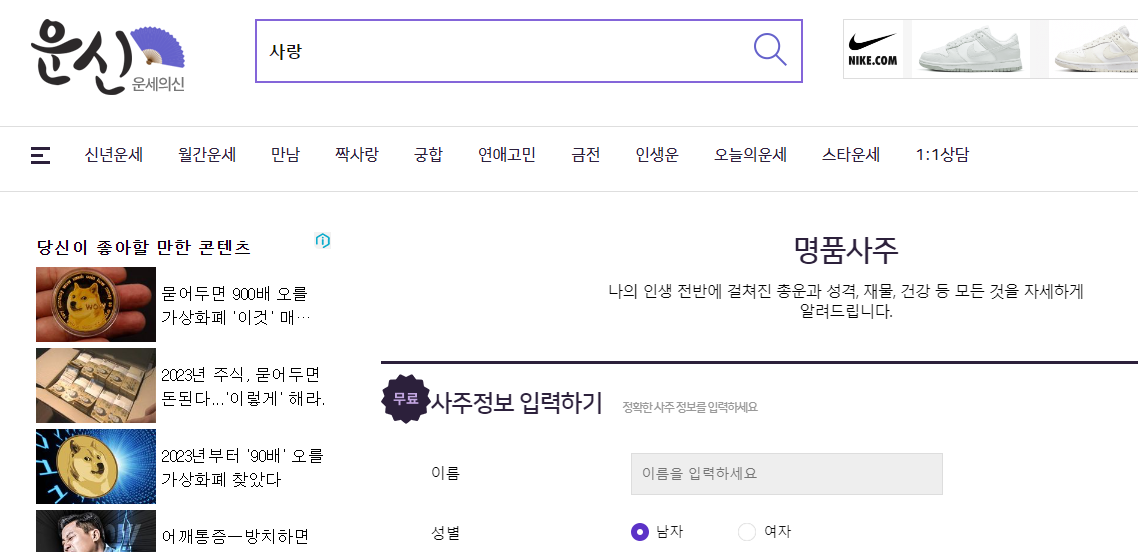Open the 신년운세 menu
Viewport: 1138px width, 552px height.
tap(114, 155)
